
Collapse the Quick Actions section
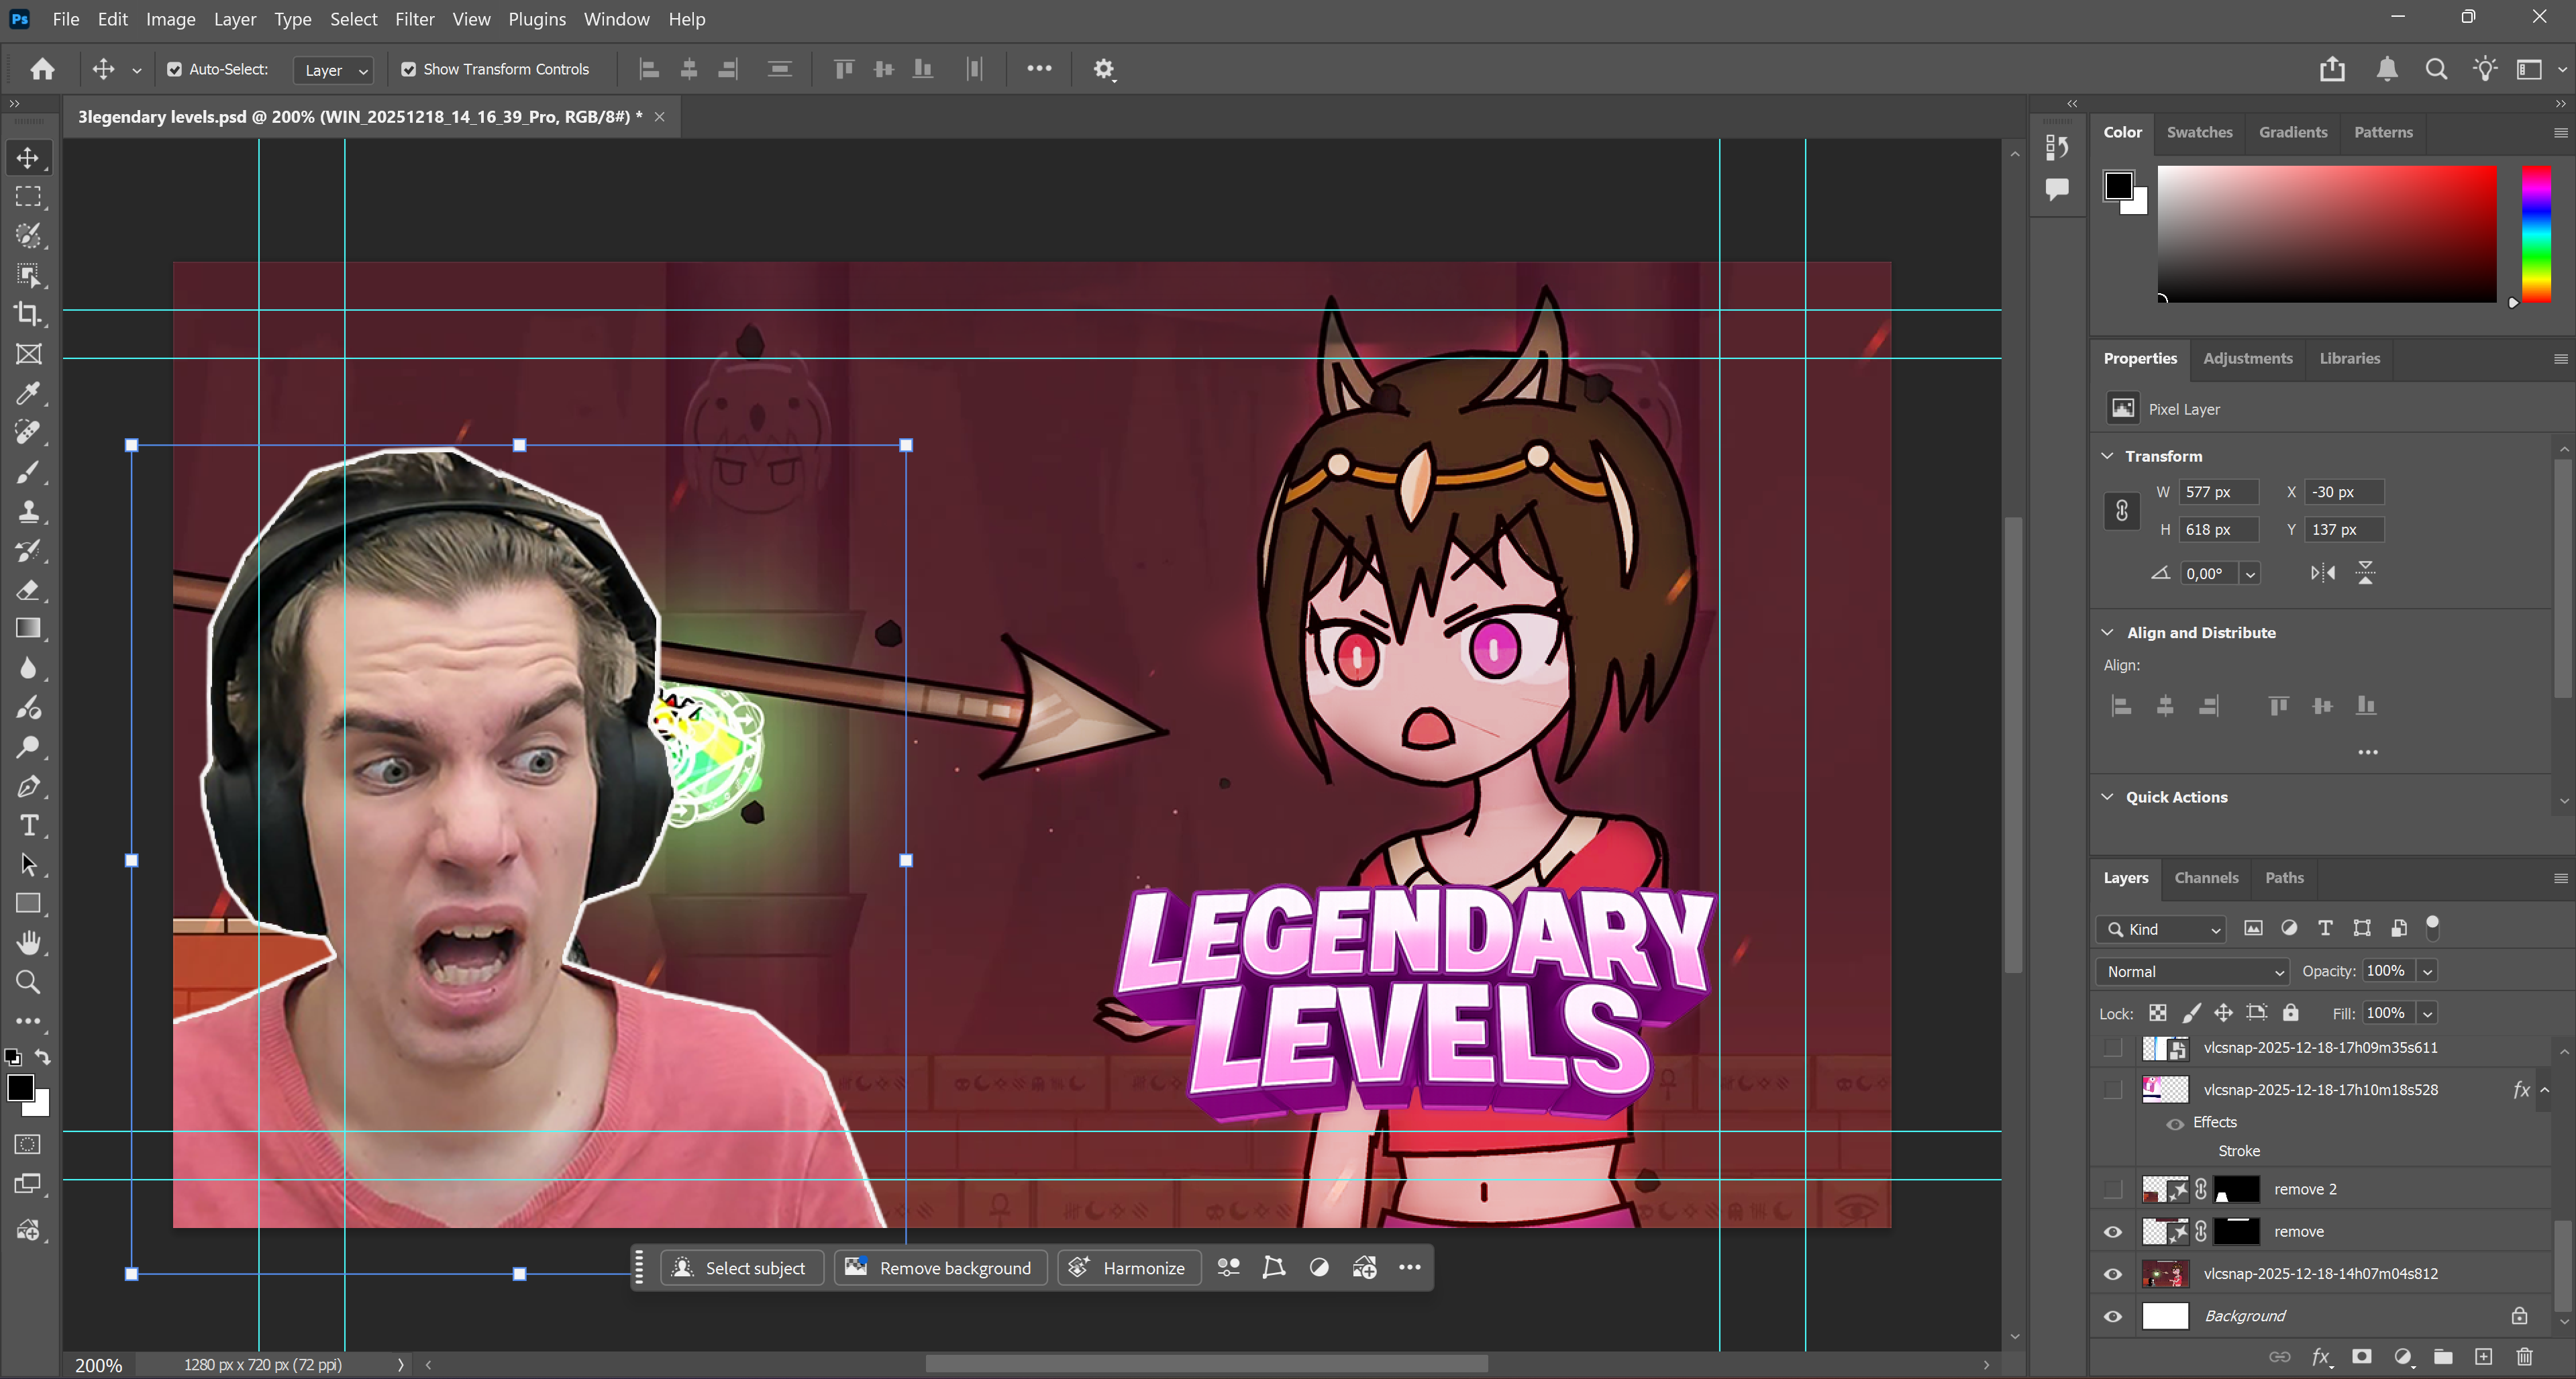(x=2107, y=797)
